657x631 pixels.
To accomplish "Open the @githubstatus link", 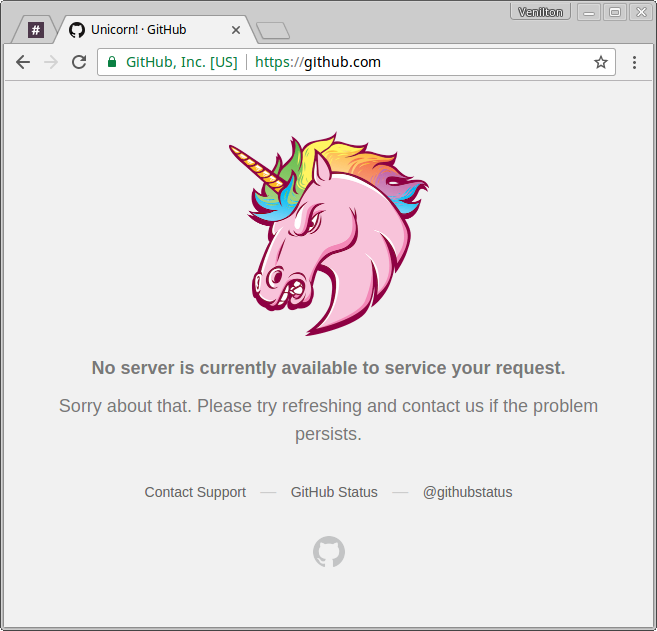I will pos(467,492).
